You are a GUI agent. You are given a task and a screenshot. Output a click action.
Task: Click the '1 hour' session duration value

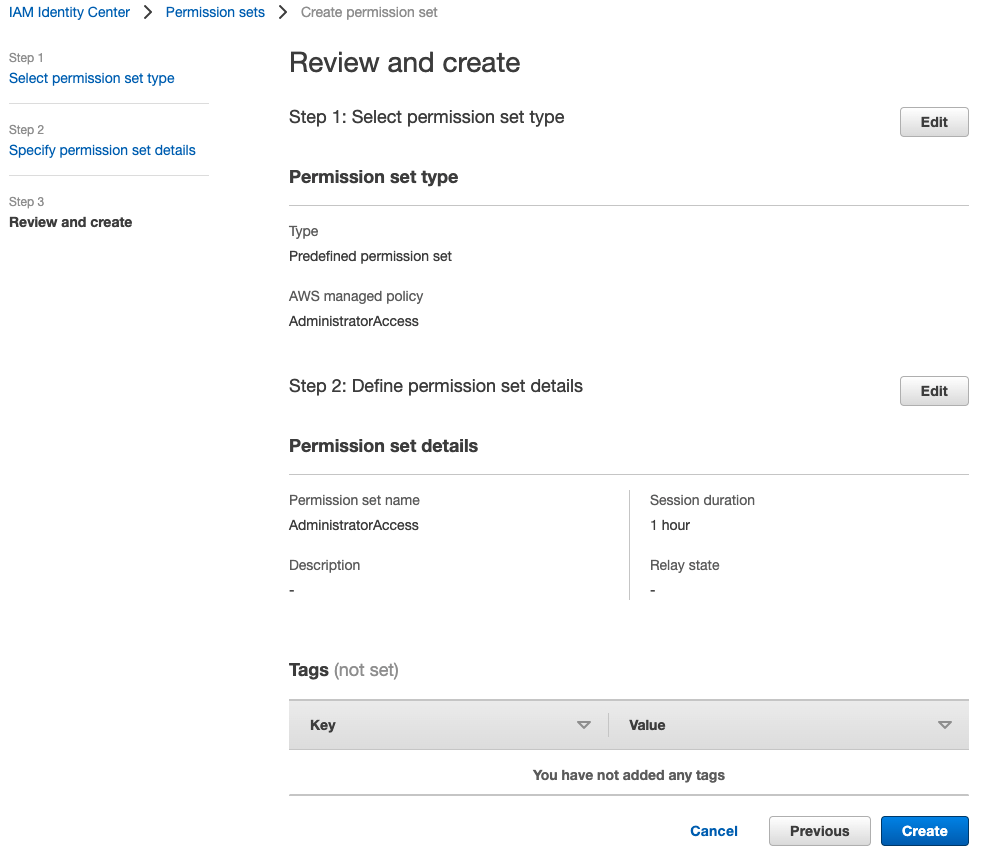point(669,525)
